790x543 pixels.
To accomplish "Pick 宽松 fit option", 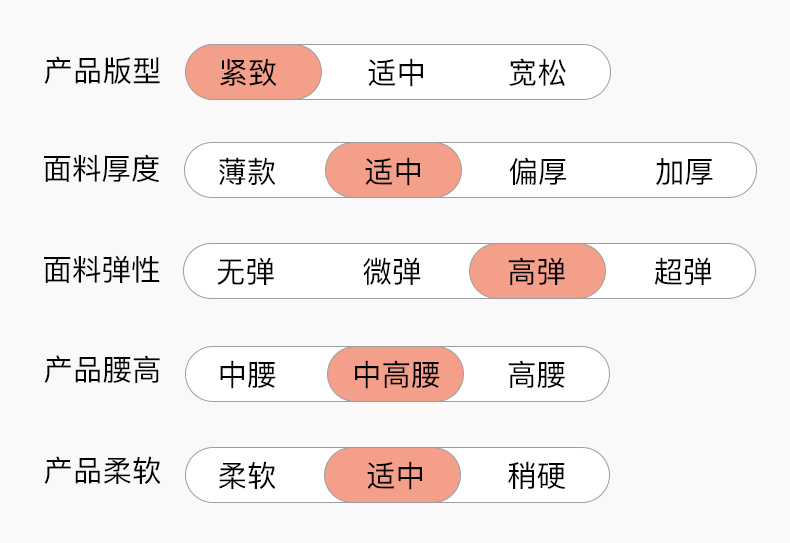I will [538, 72].
